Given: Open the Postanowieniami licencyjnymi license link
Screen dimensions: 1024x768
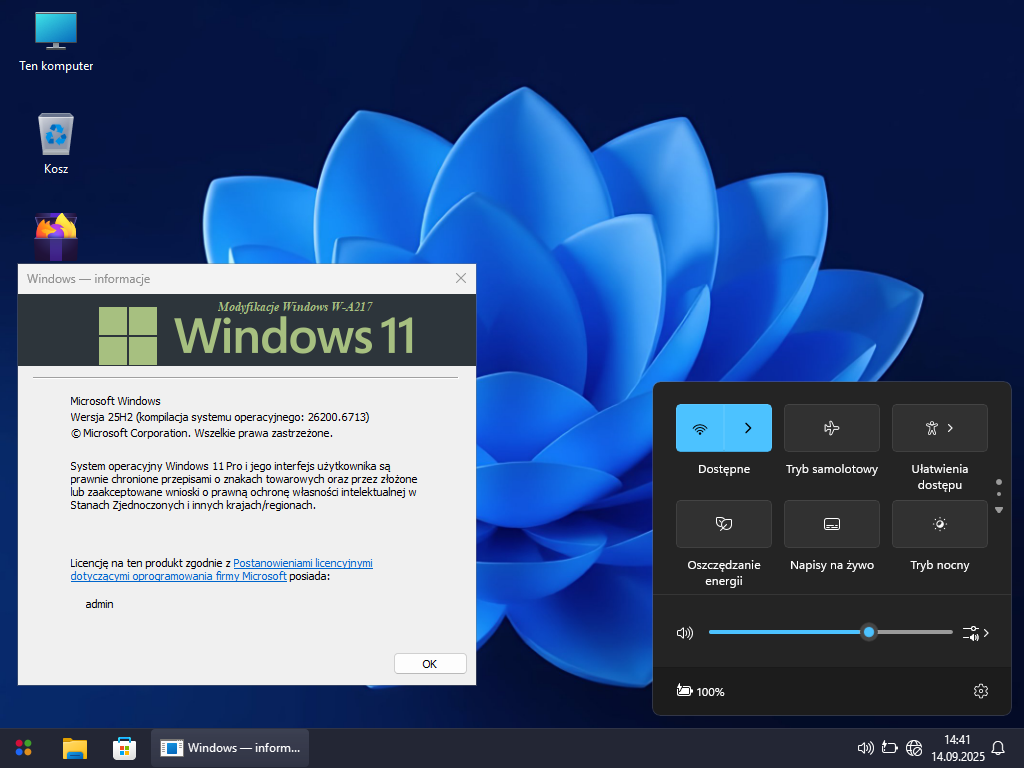Looking at the screenshot, I should (x=302, y=564).
